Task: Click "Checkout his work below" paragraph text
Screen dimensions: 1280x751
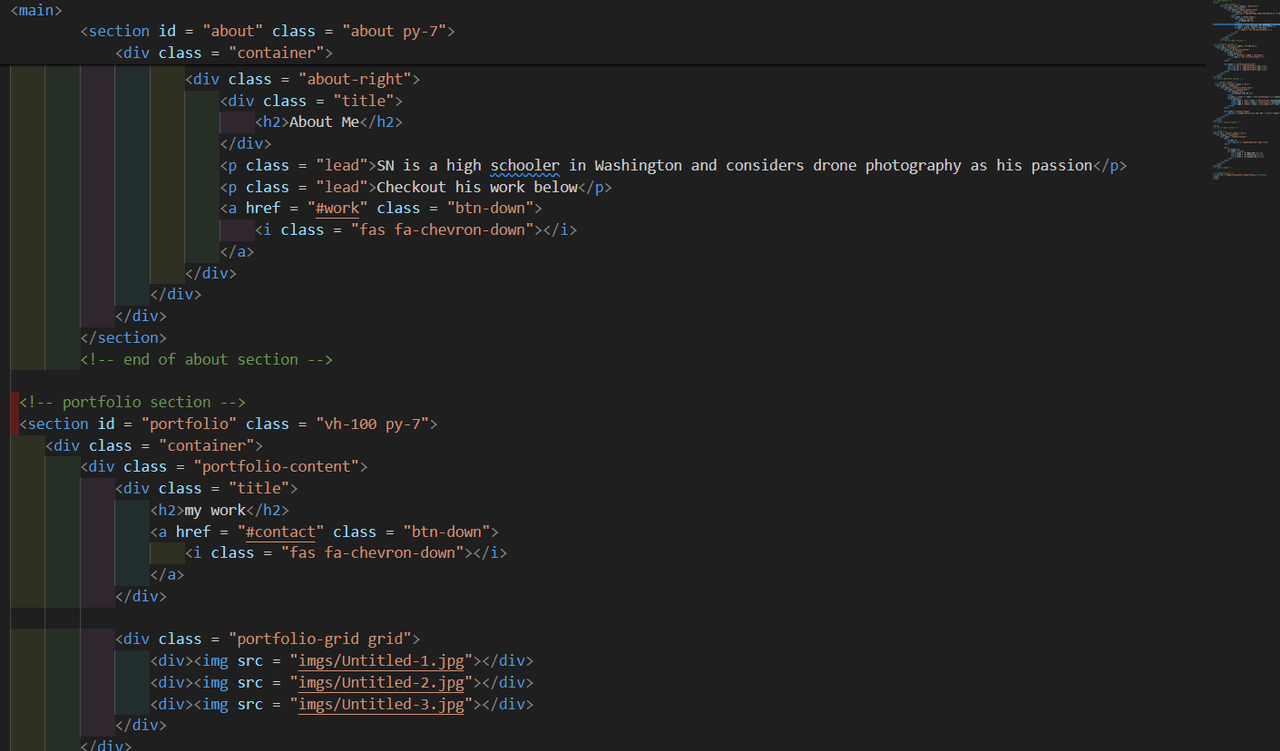Action: click(477, 188)
